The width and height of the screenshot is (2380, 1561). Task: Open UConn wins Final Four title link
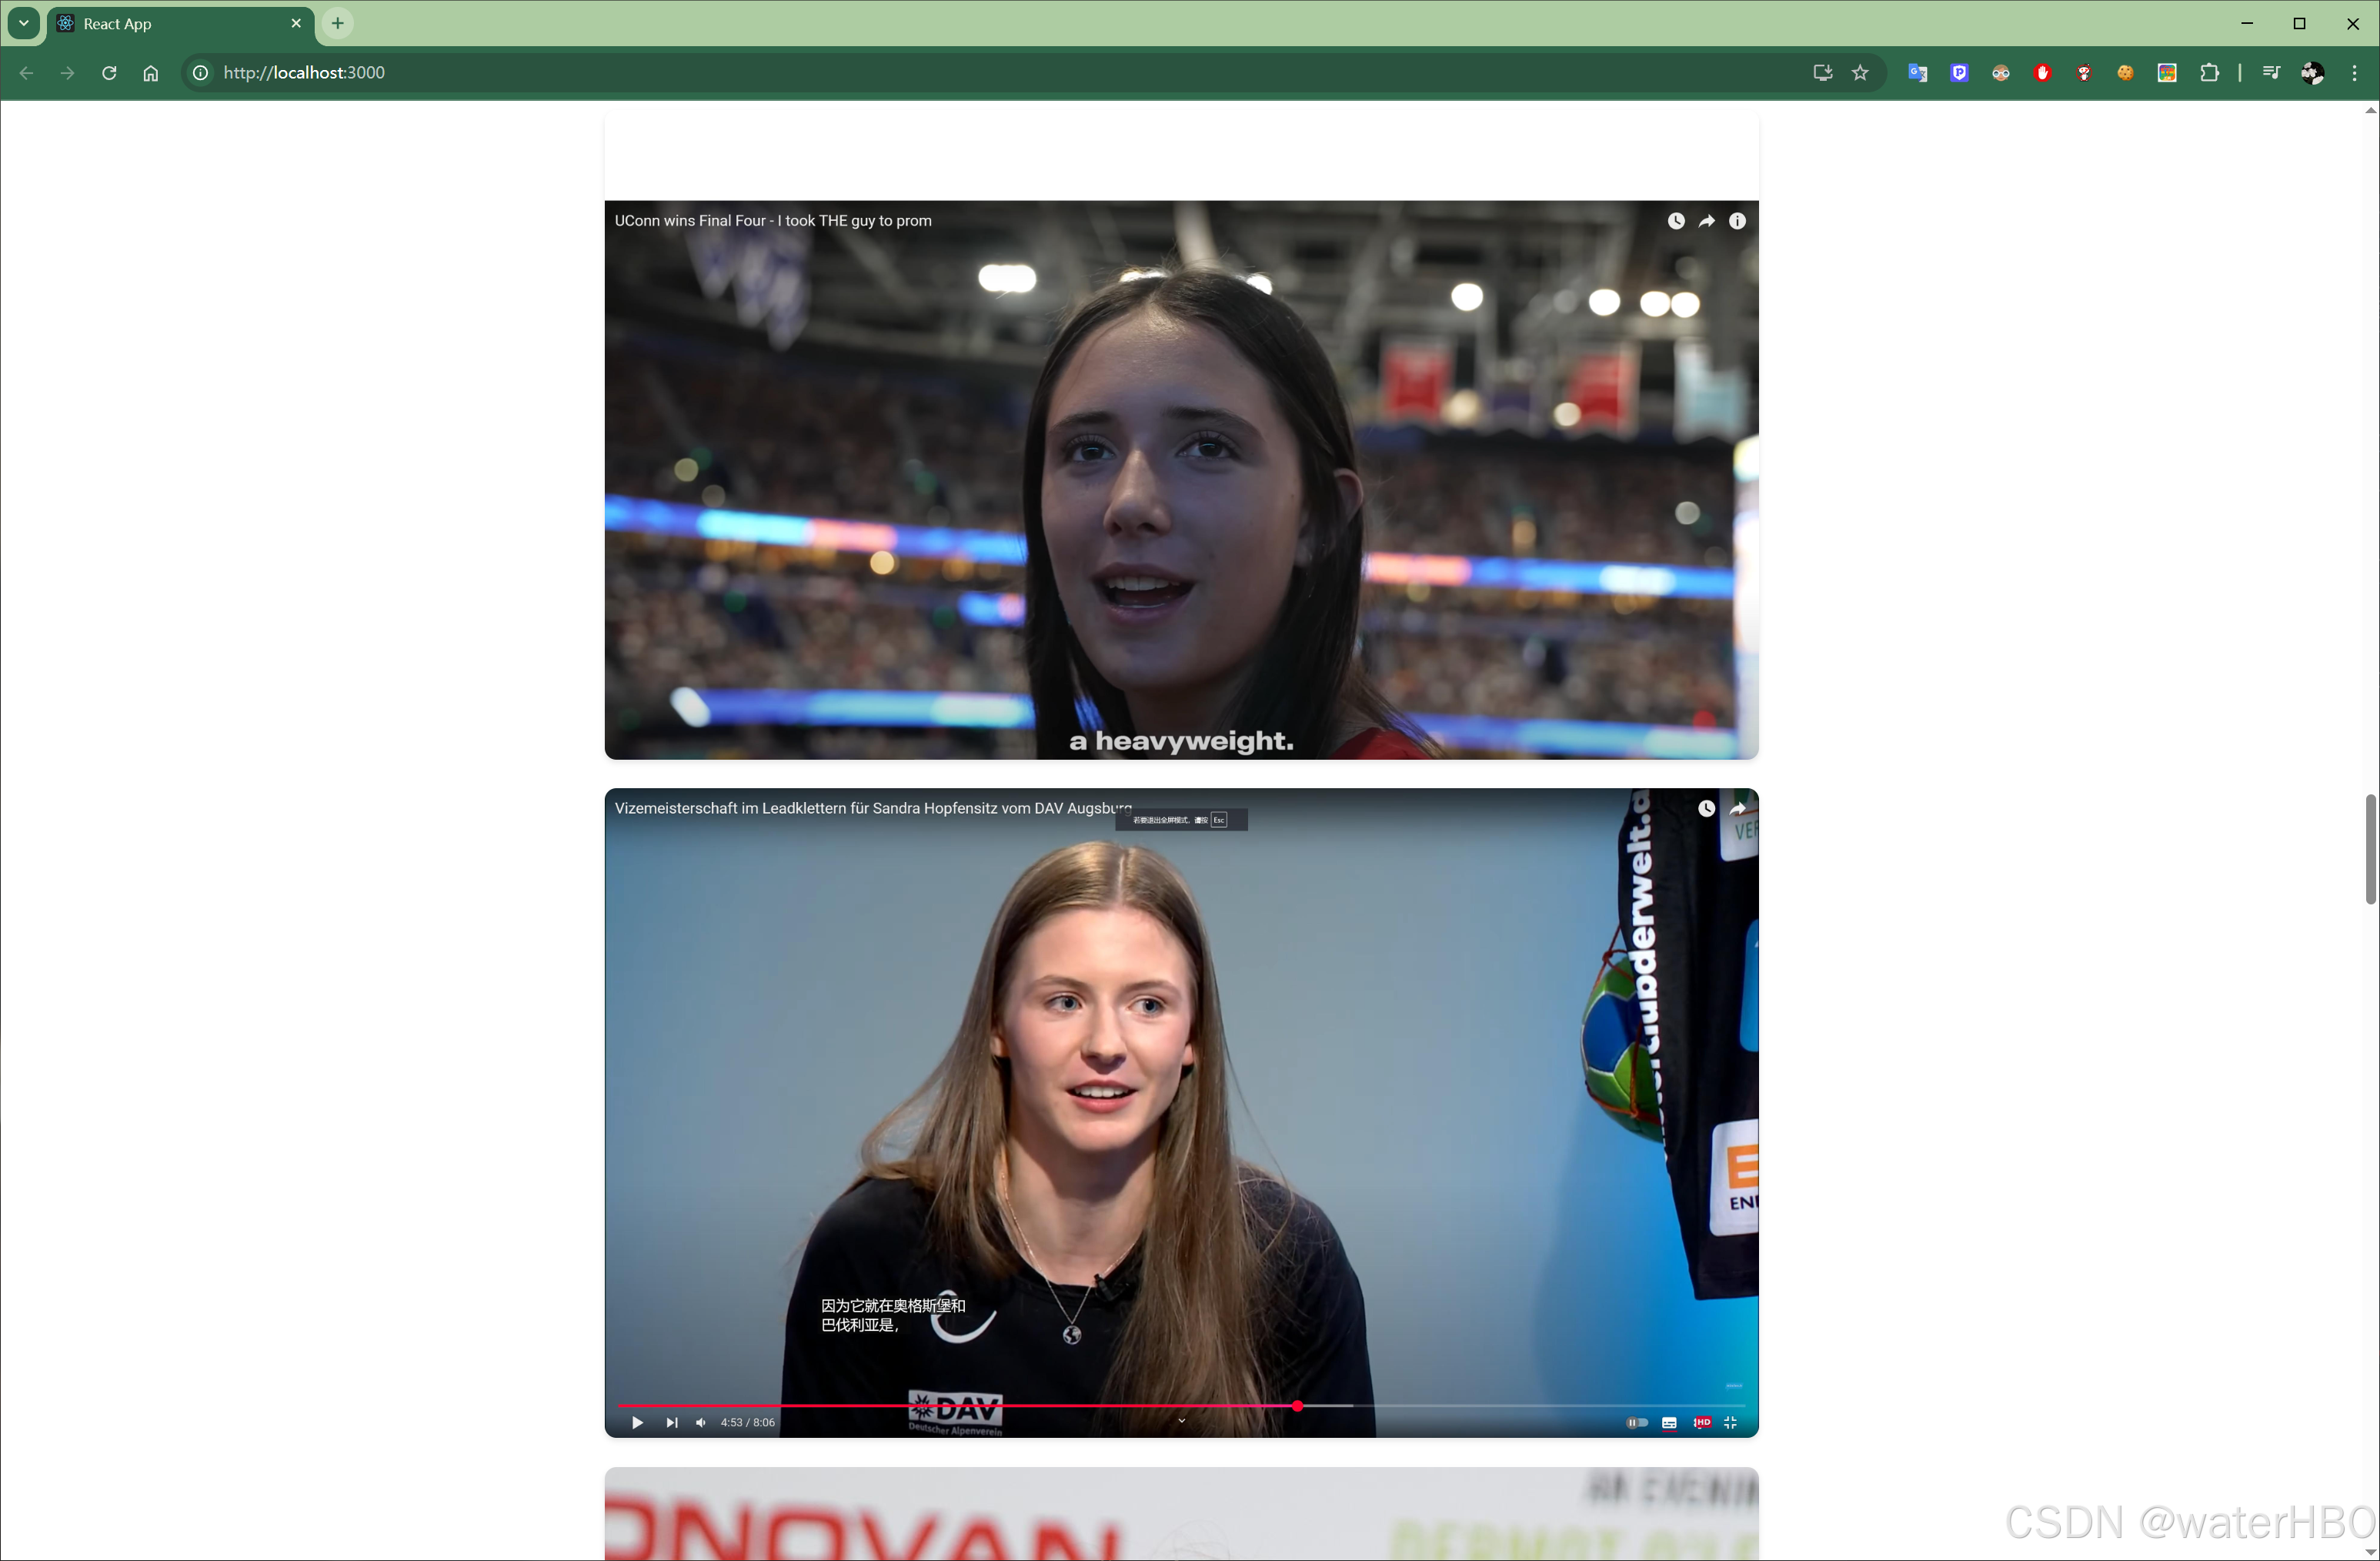tap(772, 221)
